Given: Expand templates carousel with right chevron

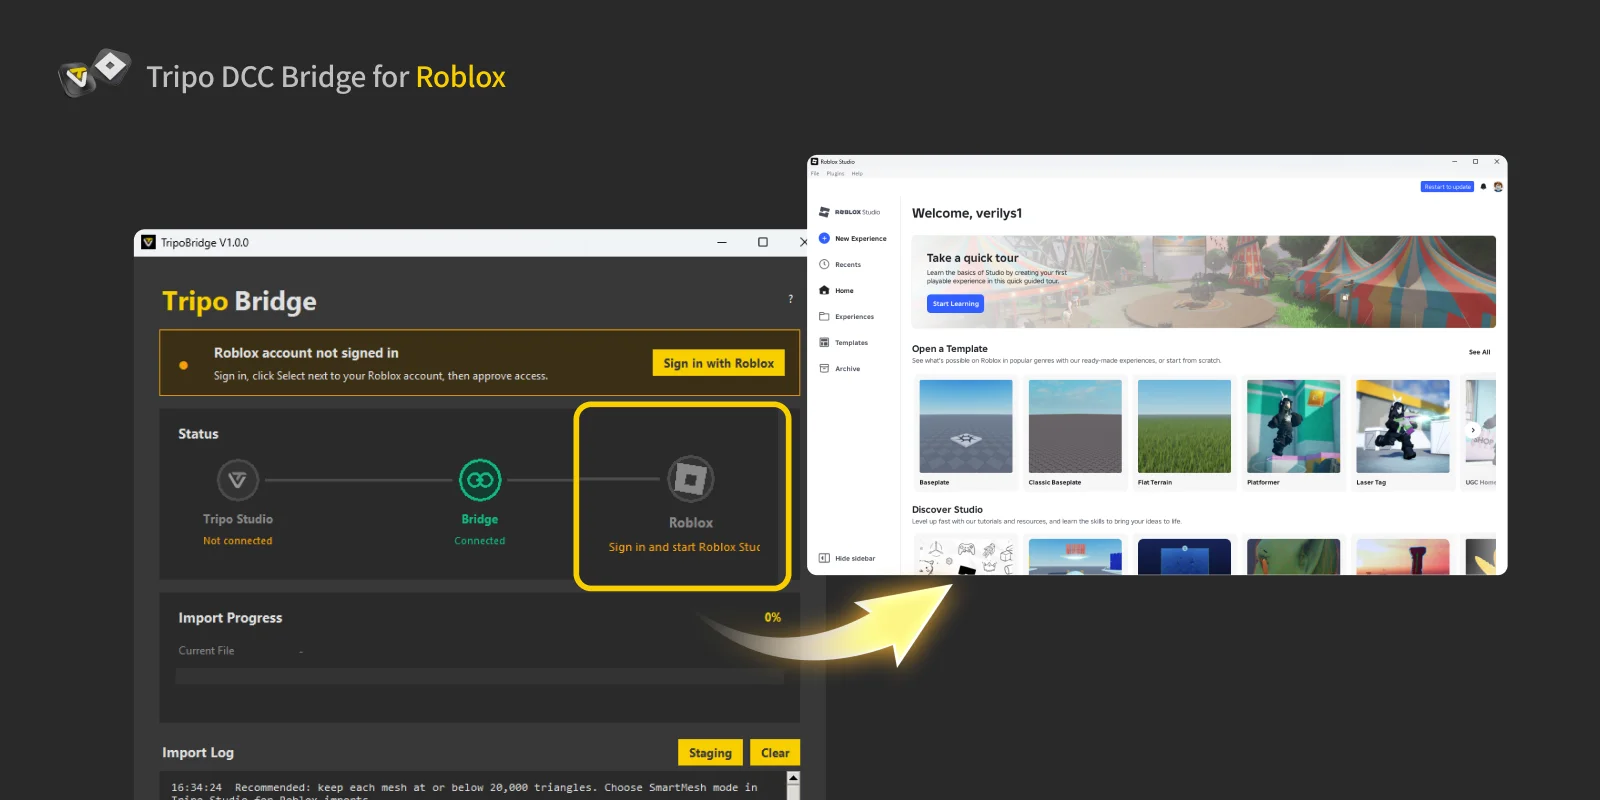Looking at the screenshot, I should pyautogui.click(x=1473, y=430).
